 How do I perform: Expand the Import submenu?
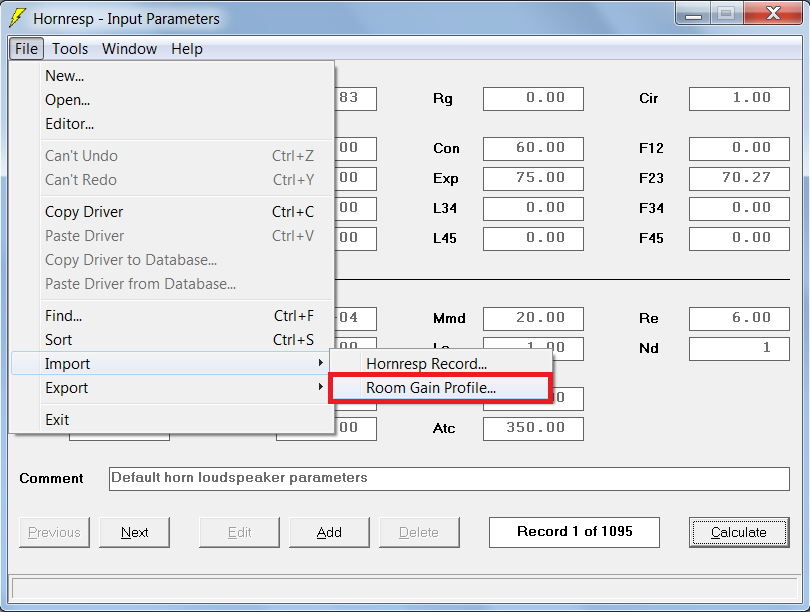tap(172, 364)
